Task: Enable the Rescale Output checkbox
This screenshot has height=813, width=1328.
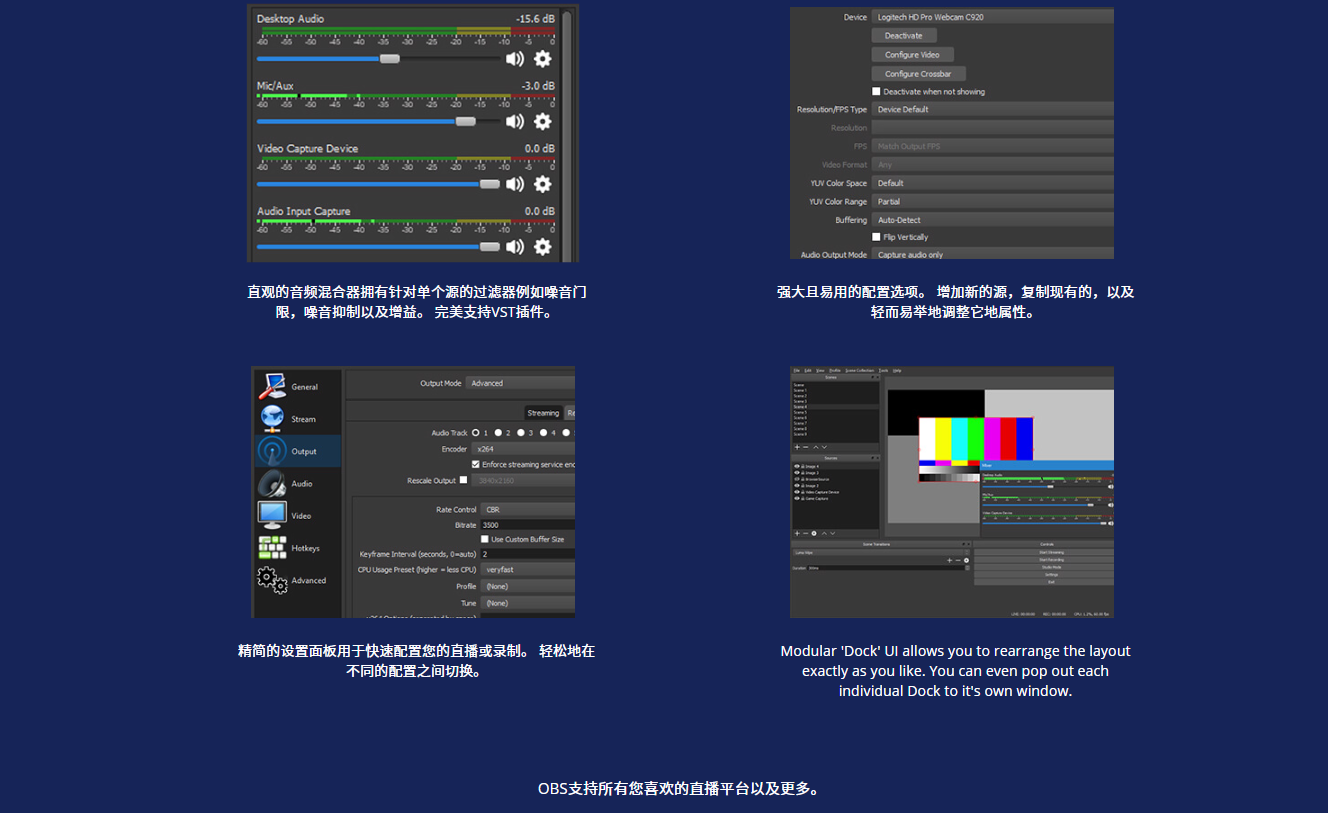Action: (x=463, y=480)
